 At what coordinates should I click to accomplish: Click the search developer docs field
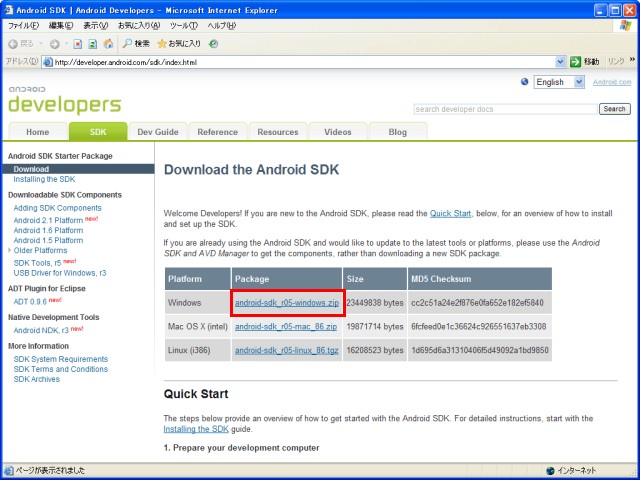[x=505, y=109]
